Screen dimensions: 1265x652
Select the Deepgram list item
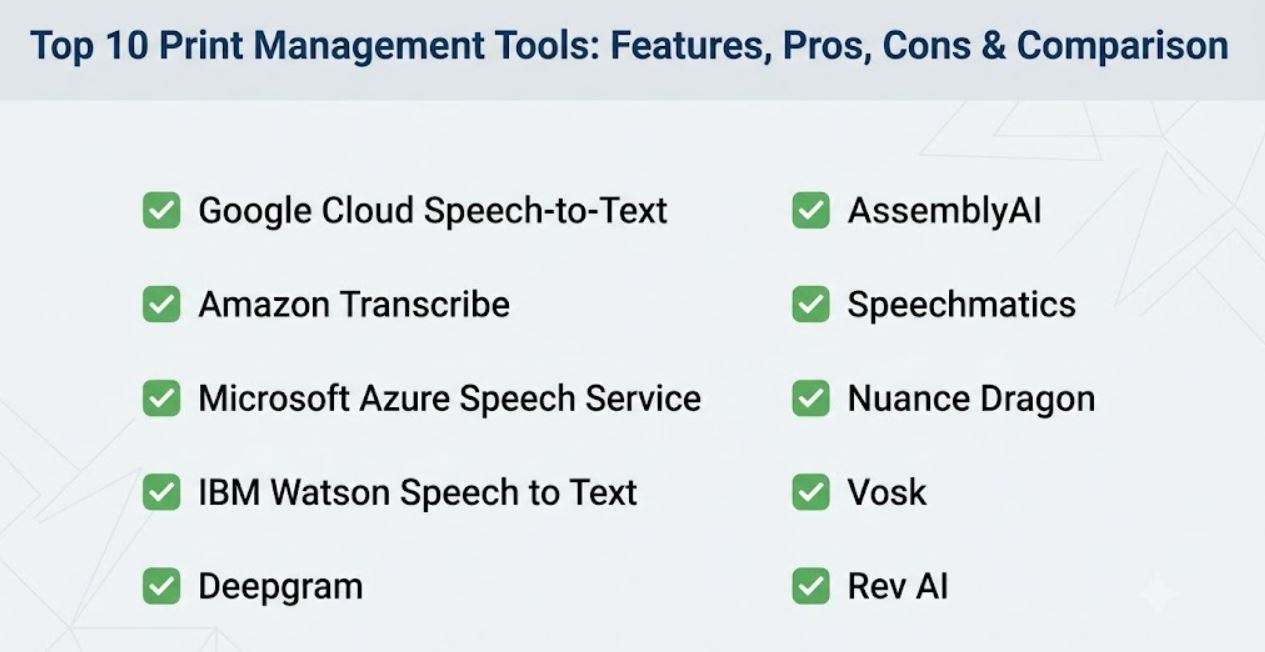pos(280,587)
